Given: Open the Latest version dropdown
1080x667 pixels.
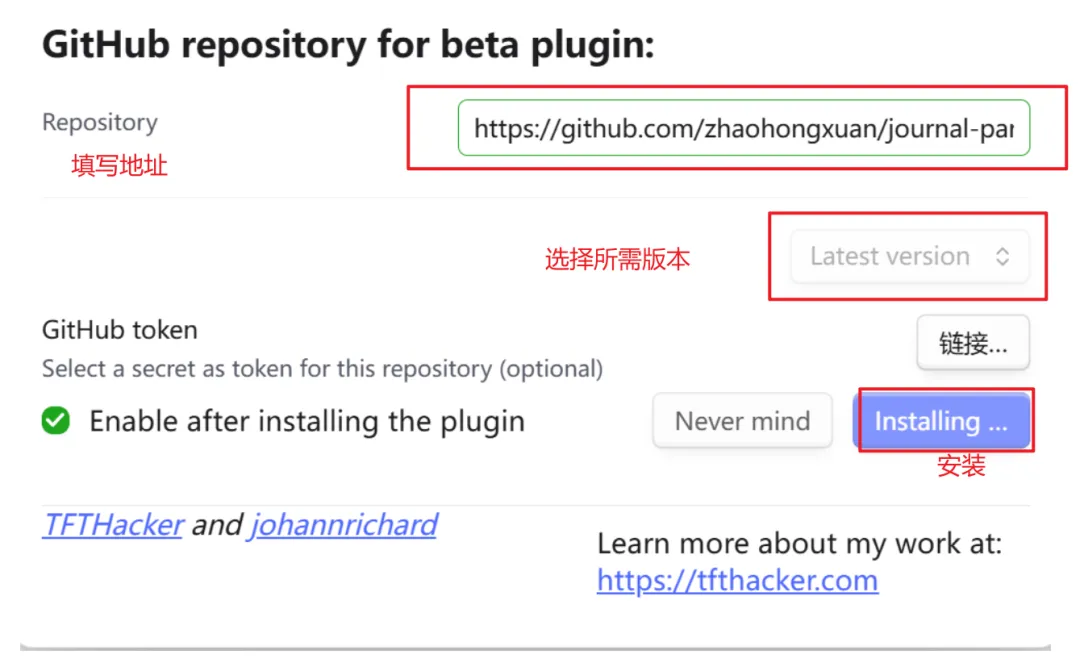Looking at the screenshot, I should pyautogui.click(x=910, y=257).
